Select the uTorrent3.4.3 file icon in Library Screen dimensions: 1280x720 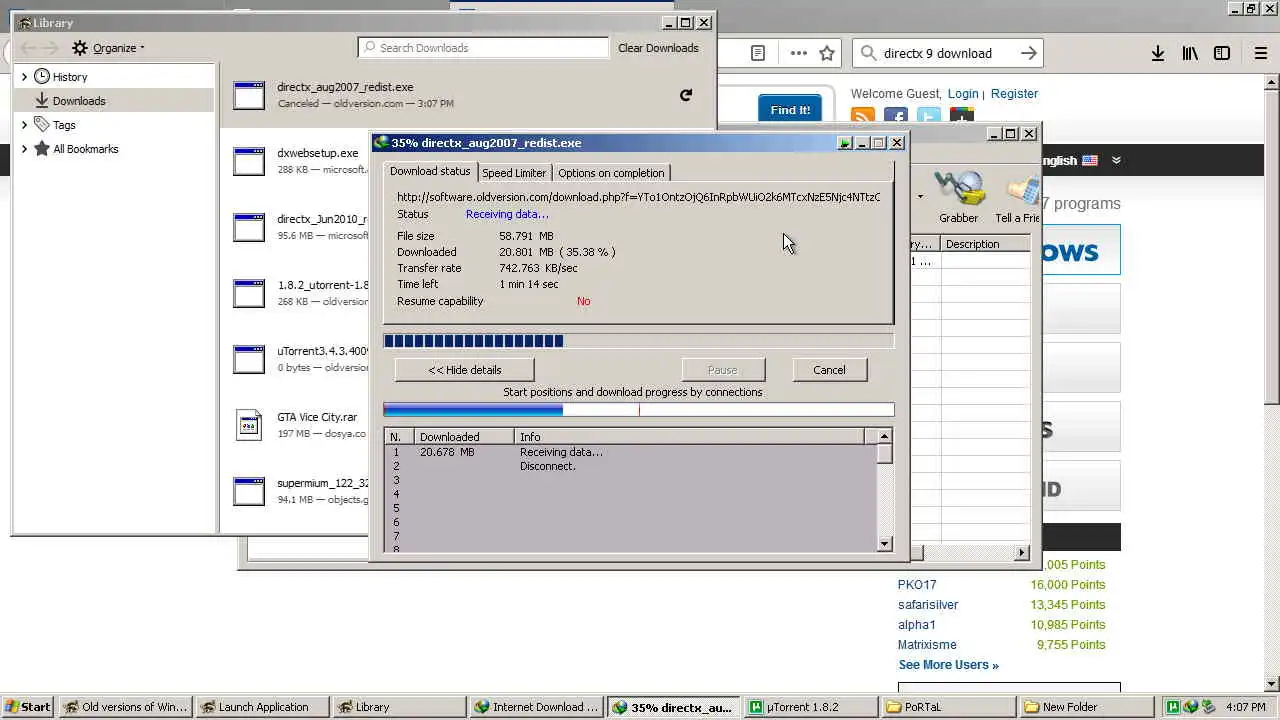(x=249, y=359)
